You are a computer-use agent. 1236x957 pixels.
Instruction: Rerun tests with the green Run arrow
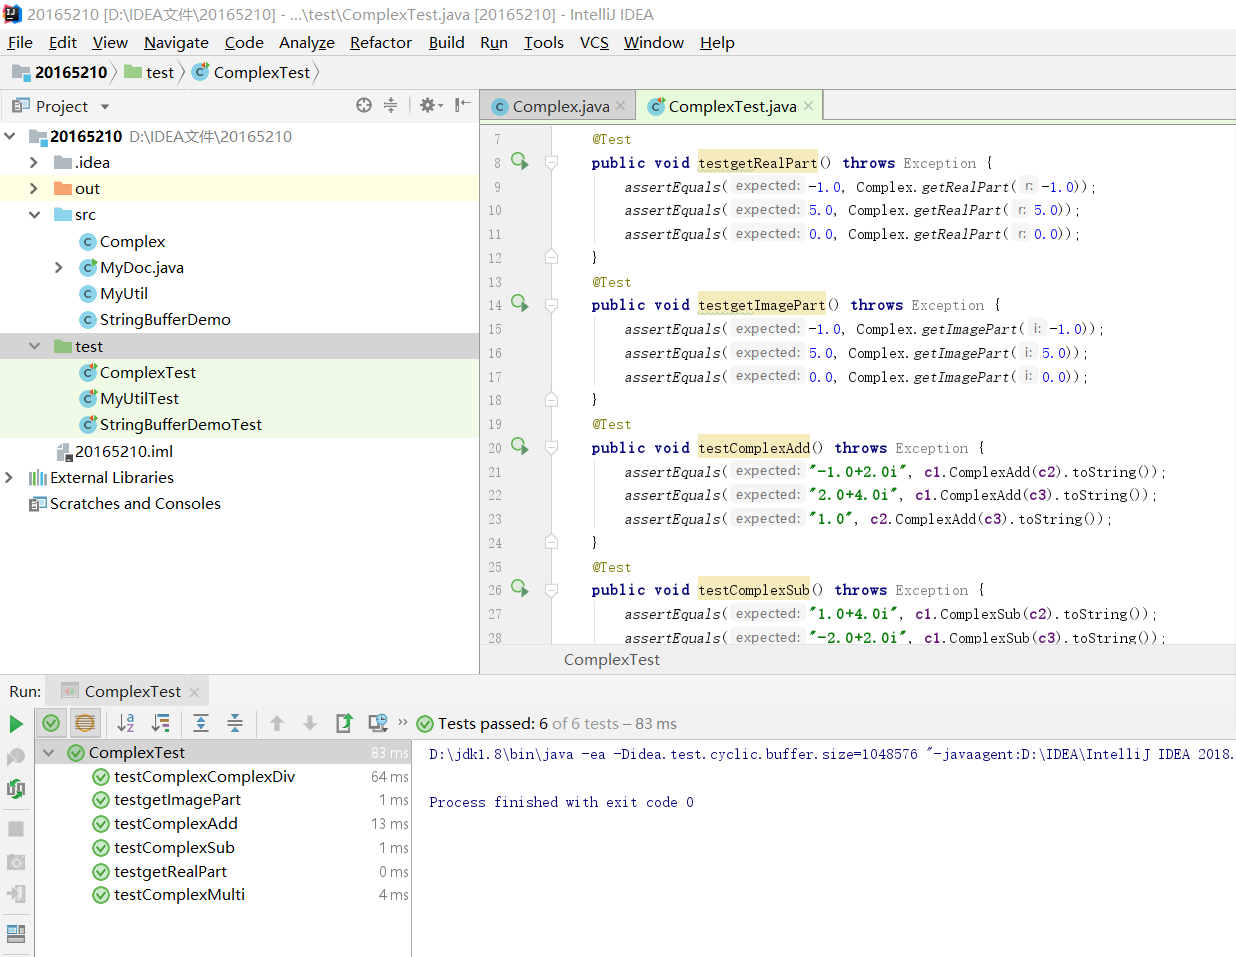15,723
